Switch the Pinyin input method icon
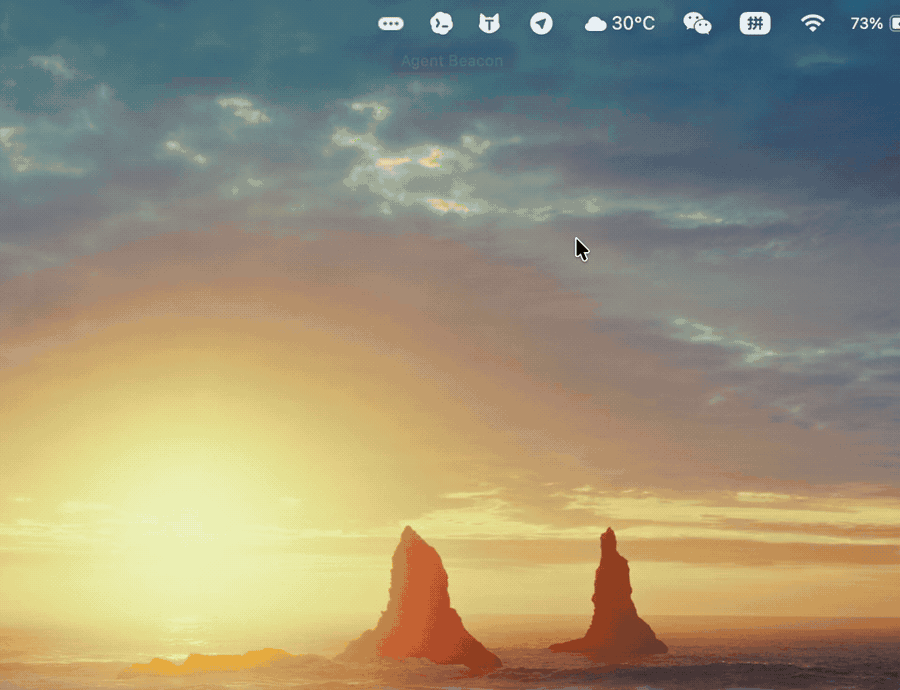 coord(755,24)
